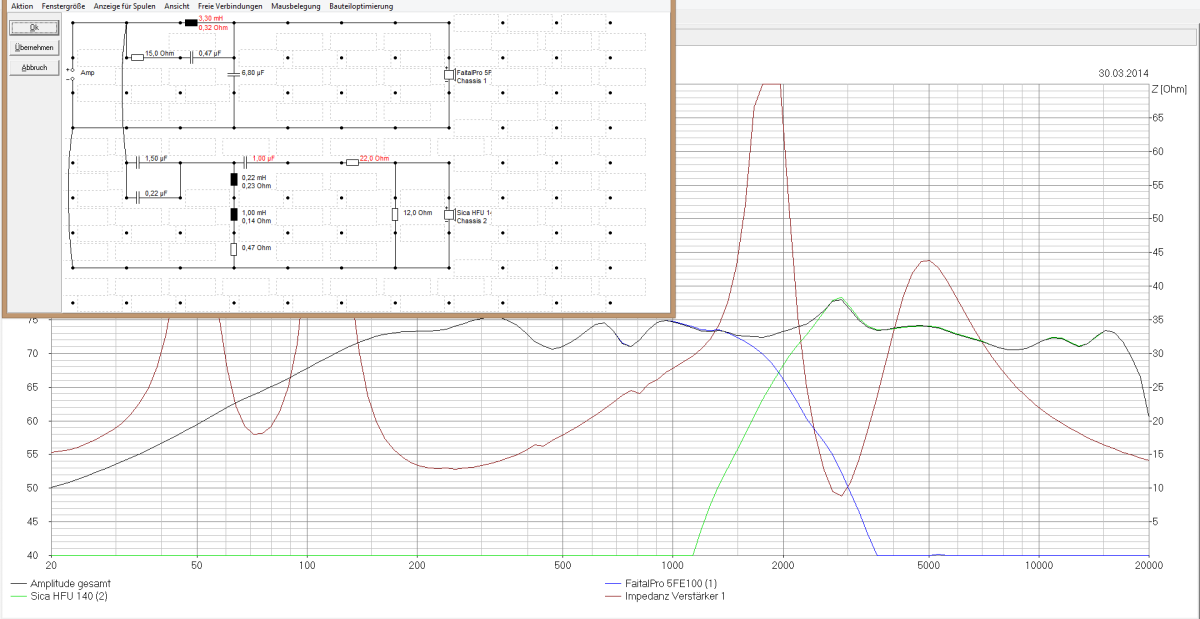Click the 15,0 Ohm resistor symbol
1200x619 pixels.
[x=137, y=57]
